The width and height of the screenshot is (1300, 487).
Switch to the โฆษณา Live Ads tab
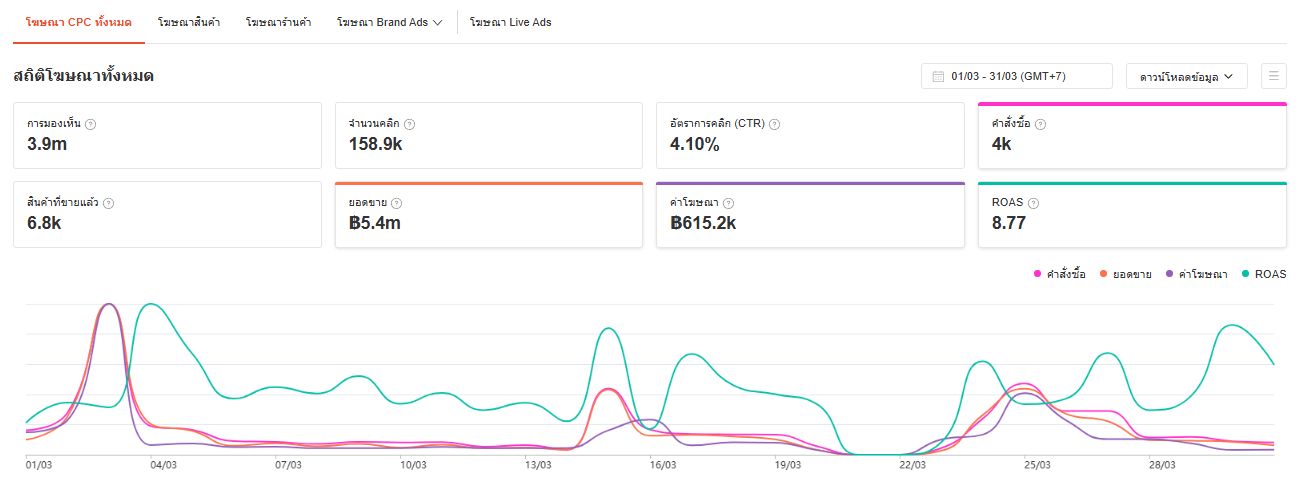coord(510,22)
